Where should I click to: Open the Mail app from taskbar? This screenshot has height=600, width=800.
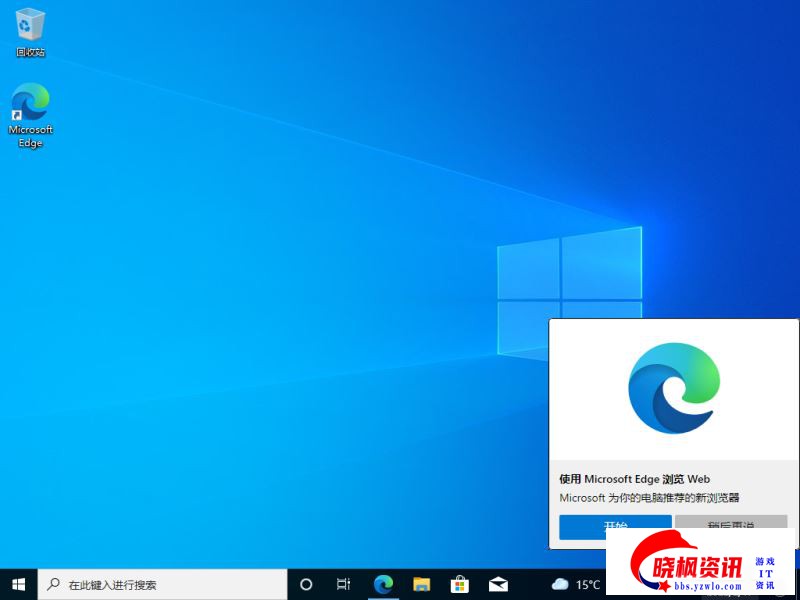pos(498,584)
